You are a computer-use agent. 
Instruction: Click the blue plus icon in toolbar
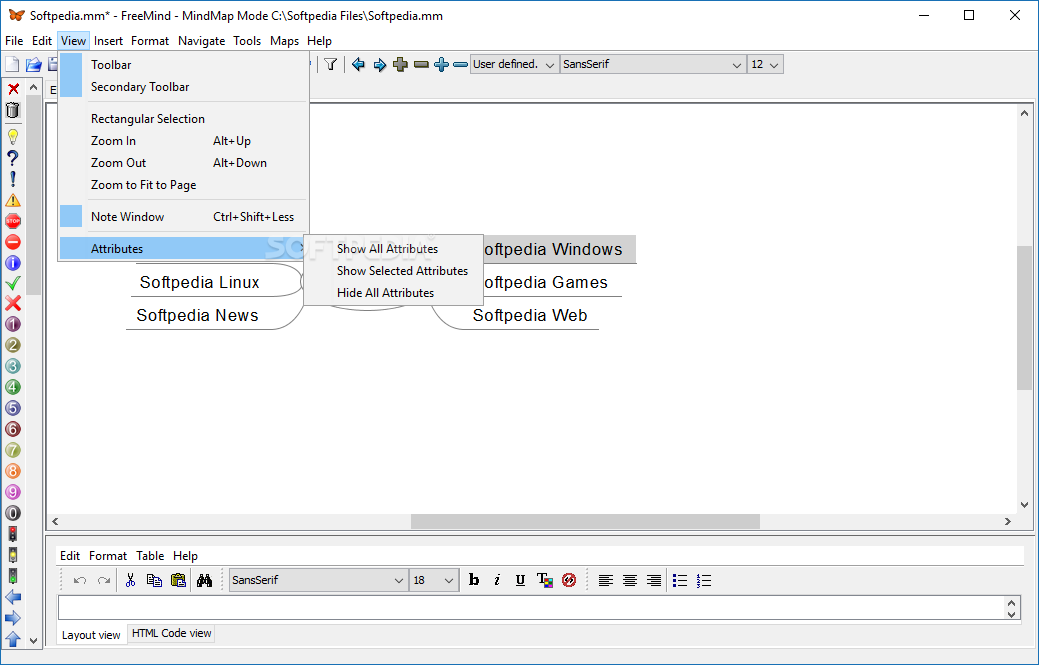coord(441,64)
